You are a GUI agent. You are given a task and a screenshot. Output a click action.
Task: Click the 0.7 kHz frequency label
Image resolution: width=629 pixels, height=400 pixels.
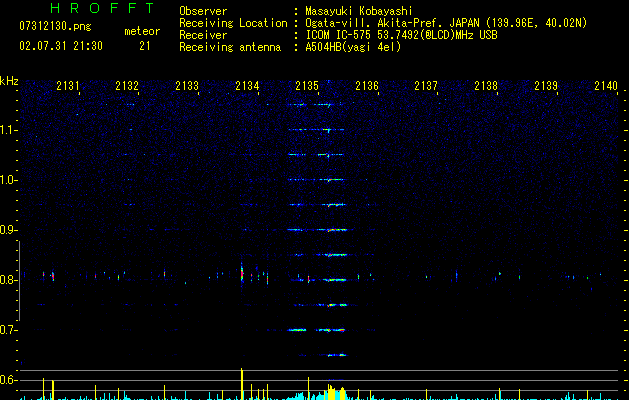7,330
